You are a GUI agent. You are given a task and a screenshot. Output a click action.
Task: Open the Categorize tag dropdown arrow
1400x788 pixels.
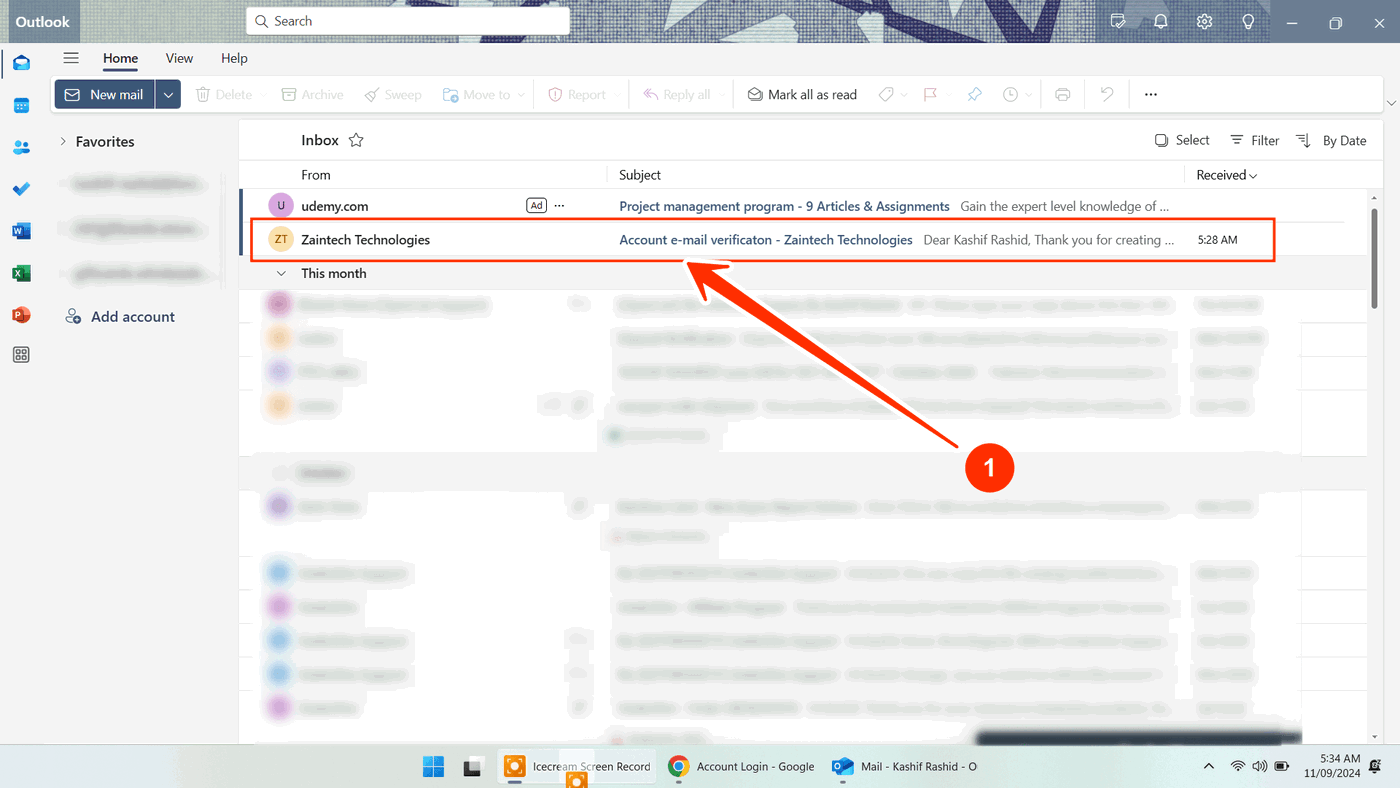[904, 95]
